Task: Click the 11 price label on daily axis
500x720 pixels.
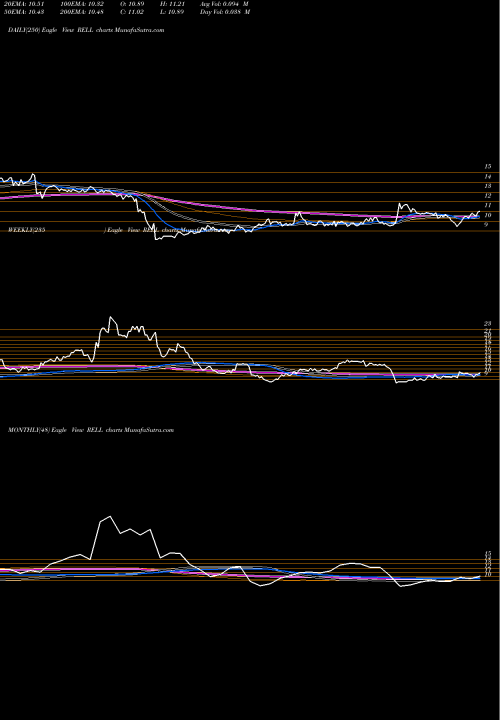Action: point(488,205)
